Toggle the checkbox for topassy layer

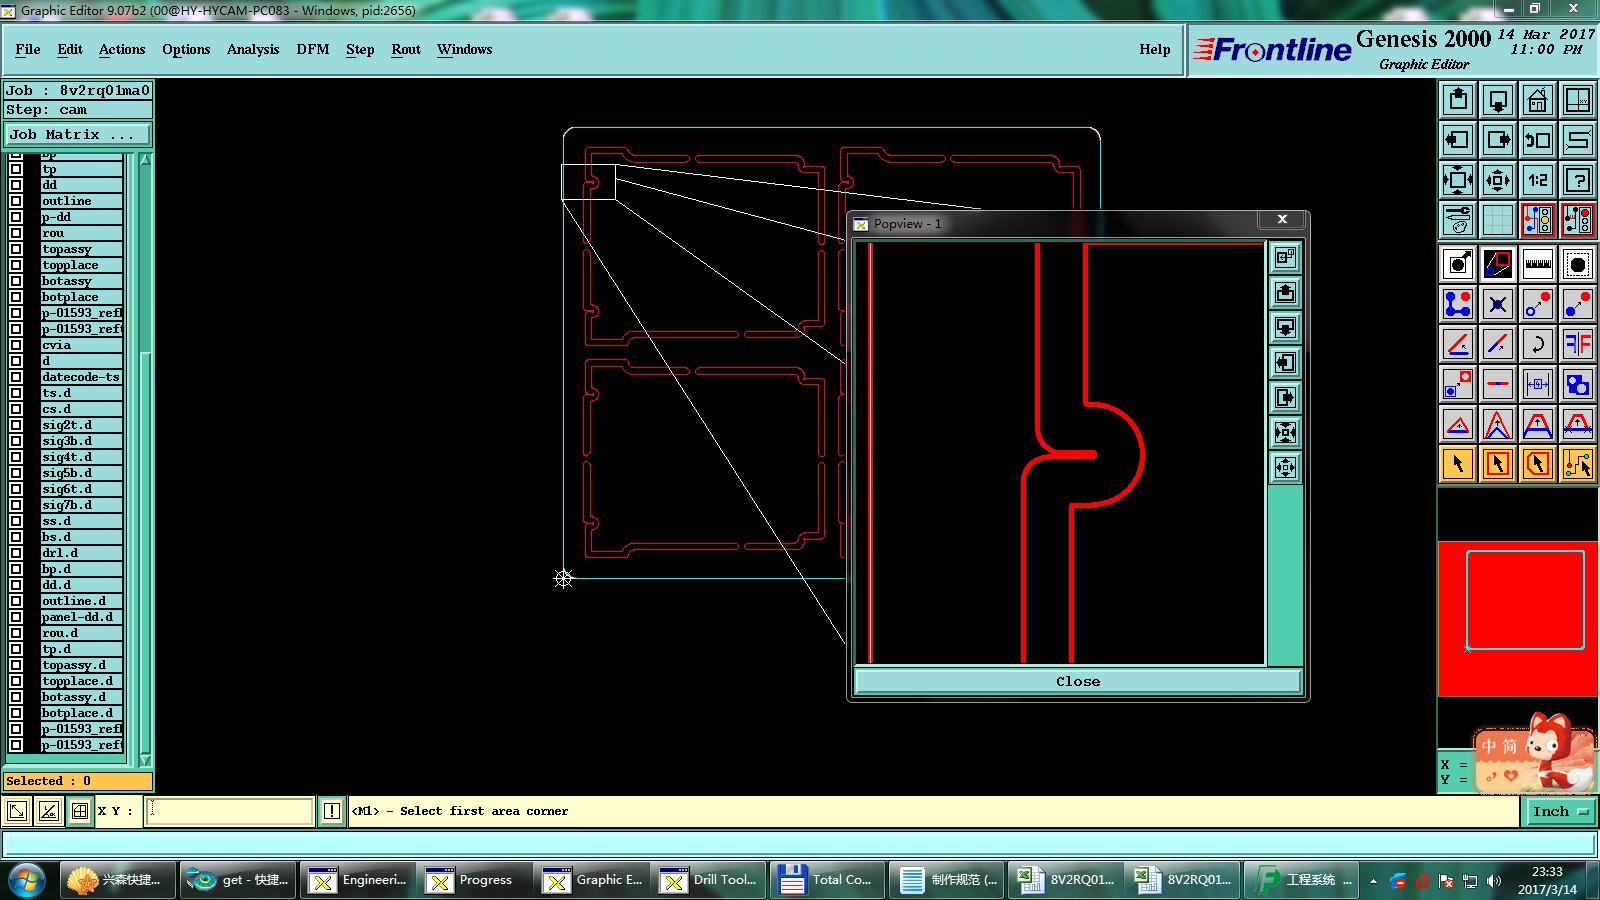click(x=16, y=249)
